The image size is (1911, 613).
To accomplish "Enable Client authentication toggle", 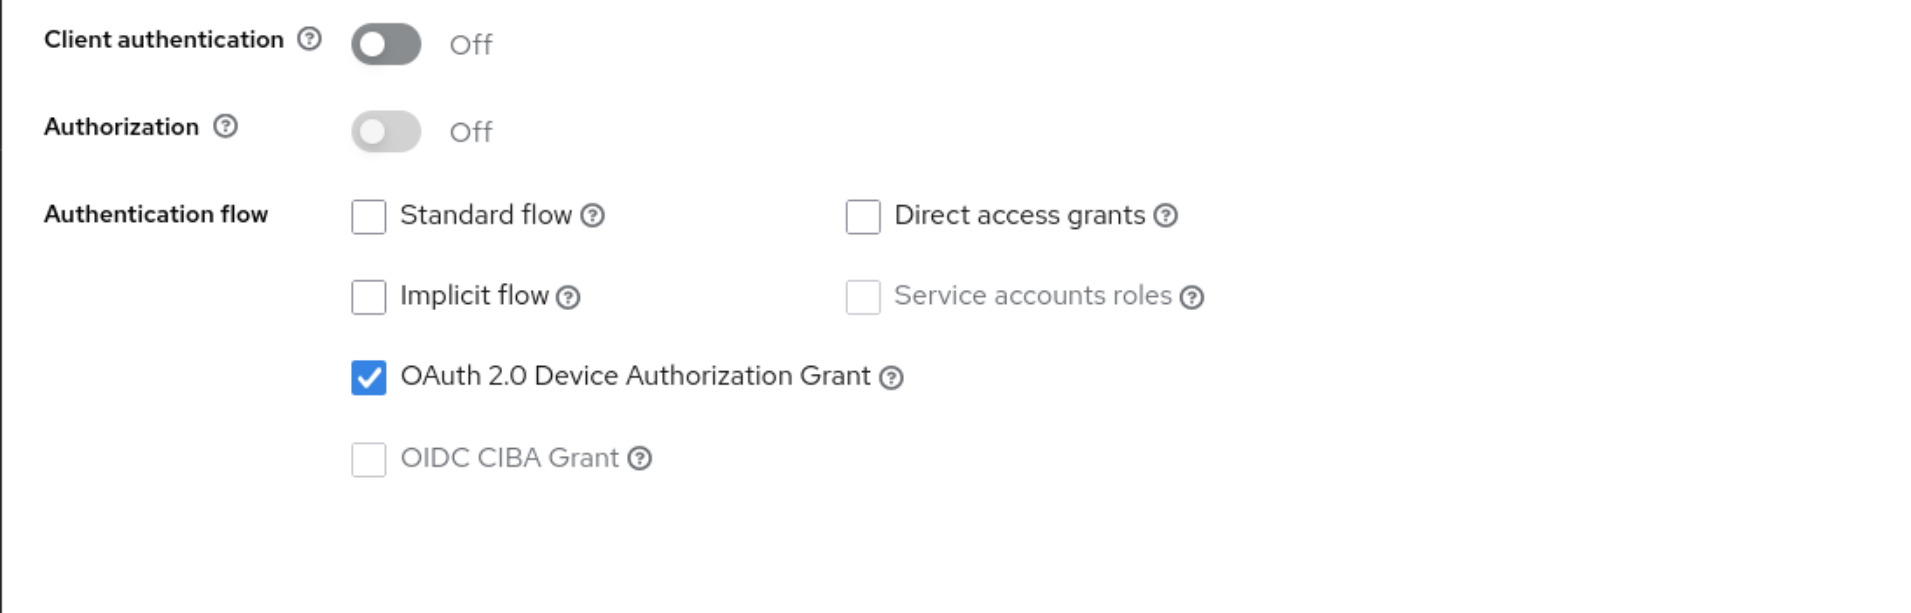I will point(385,44).
